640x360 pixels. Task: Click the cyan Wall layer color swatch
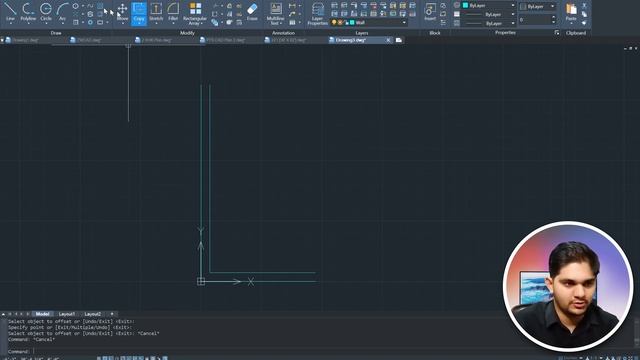coord(352,22)
